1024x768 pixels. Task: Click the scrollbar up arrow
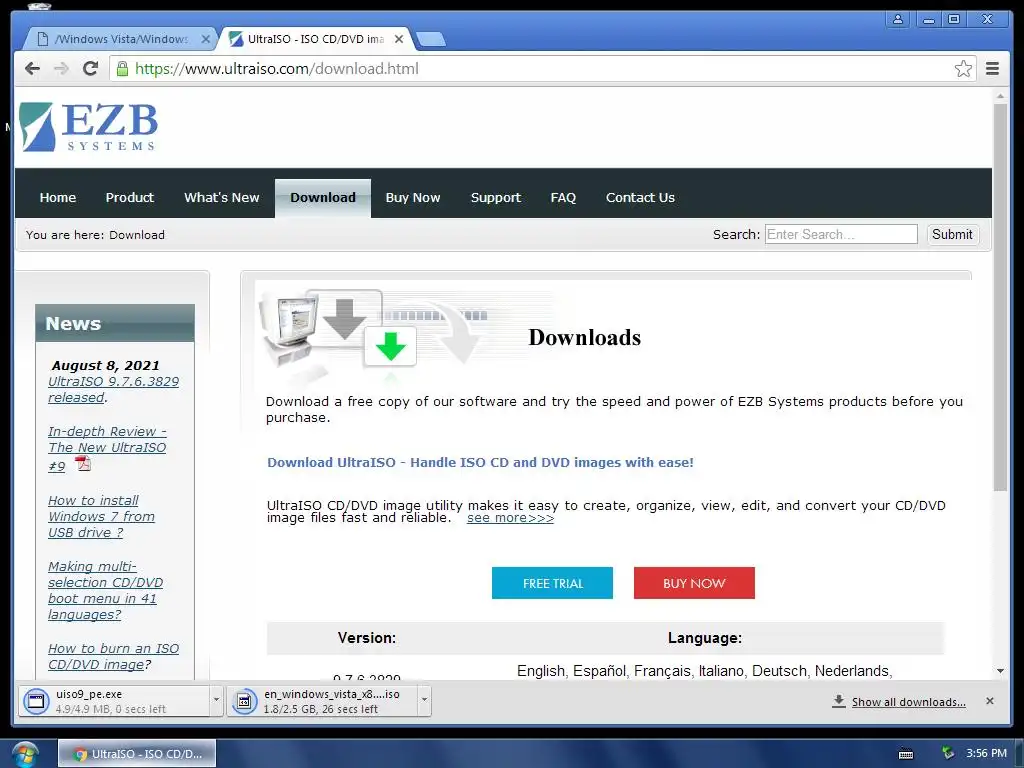tap(1000, 97)
